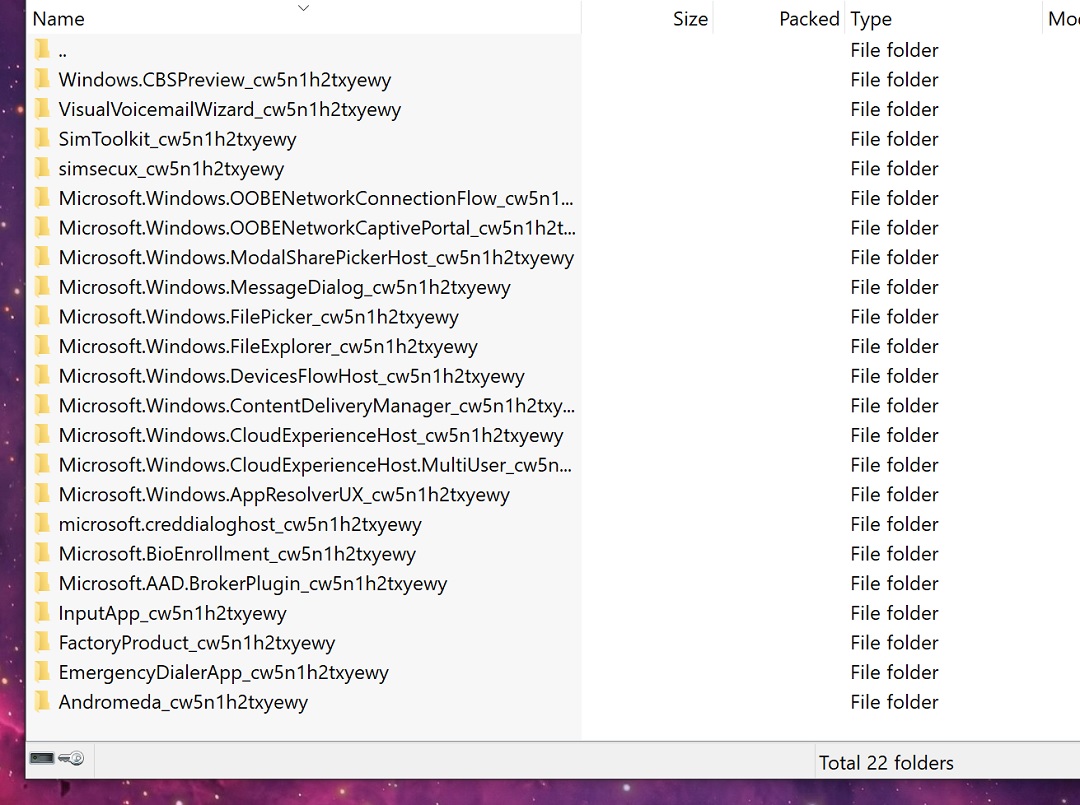The height and width of the screenshot is (805, 1080).
Task: Click 'File folder' type in InputApp row
Action: pos(894,613)
